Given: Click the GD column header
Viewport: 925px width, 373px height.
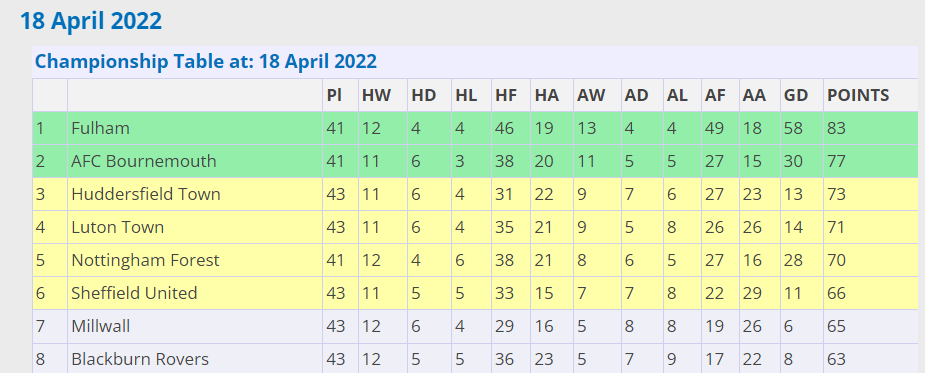Looking at the screenshot, I should (796, 95).
